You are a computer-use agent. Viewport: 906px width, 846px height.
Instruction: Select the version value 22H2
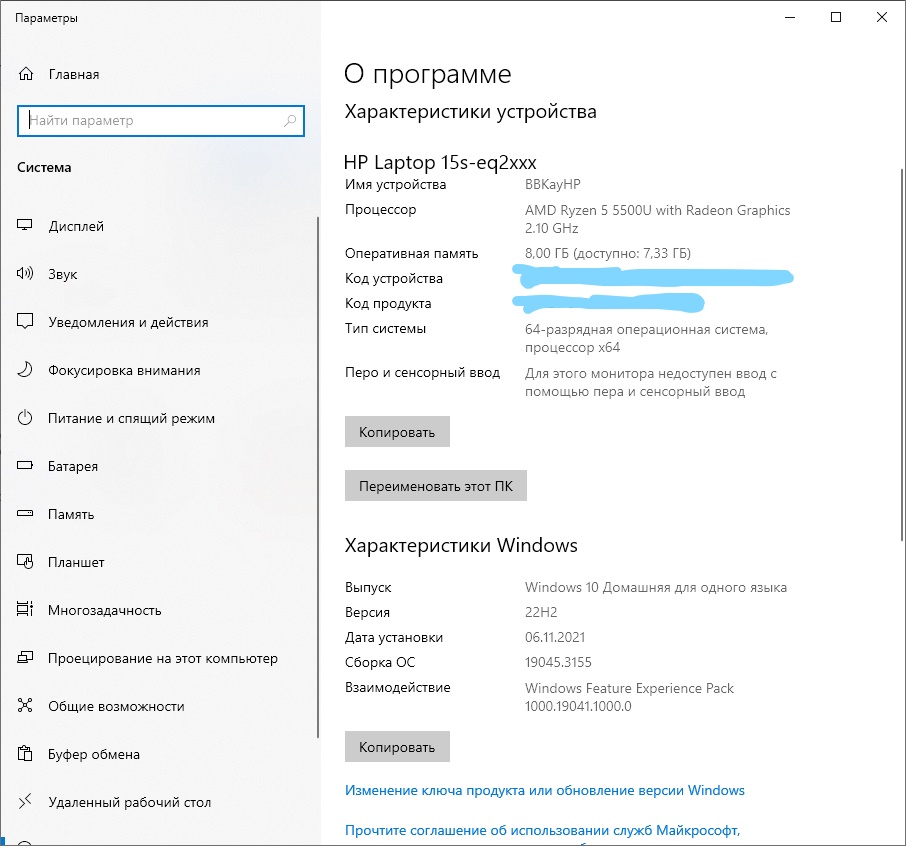541,612
